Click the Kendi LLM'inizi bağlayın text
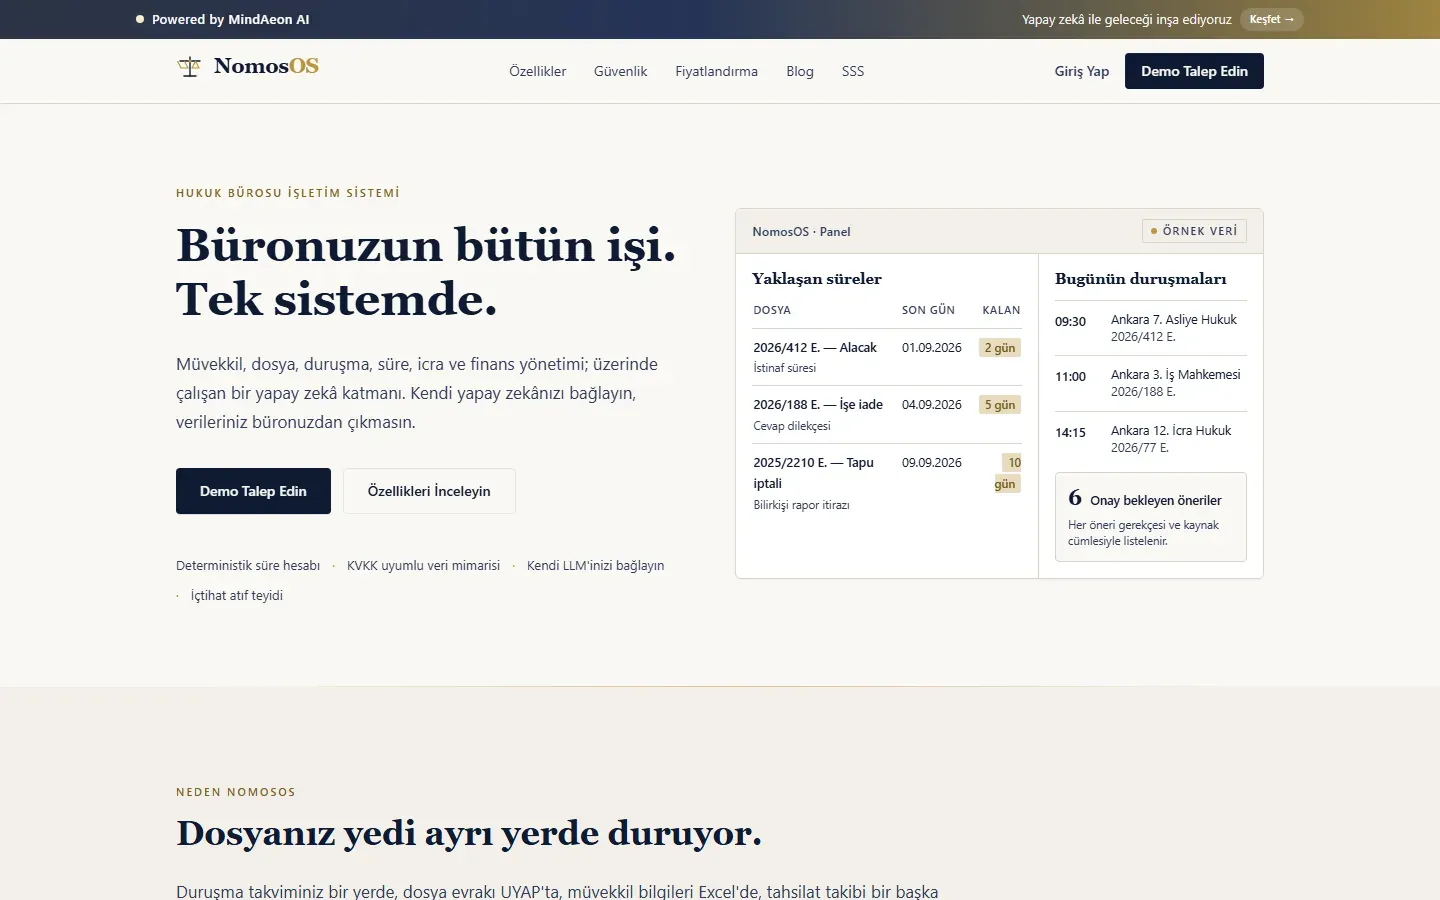Image resolution: width=1440 pixels, height=900 pixels. pyautogui.click(x=595, y=566)
